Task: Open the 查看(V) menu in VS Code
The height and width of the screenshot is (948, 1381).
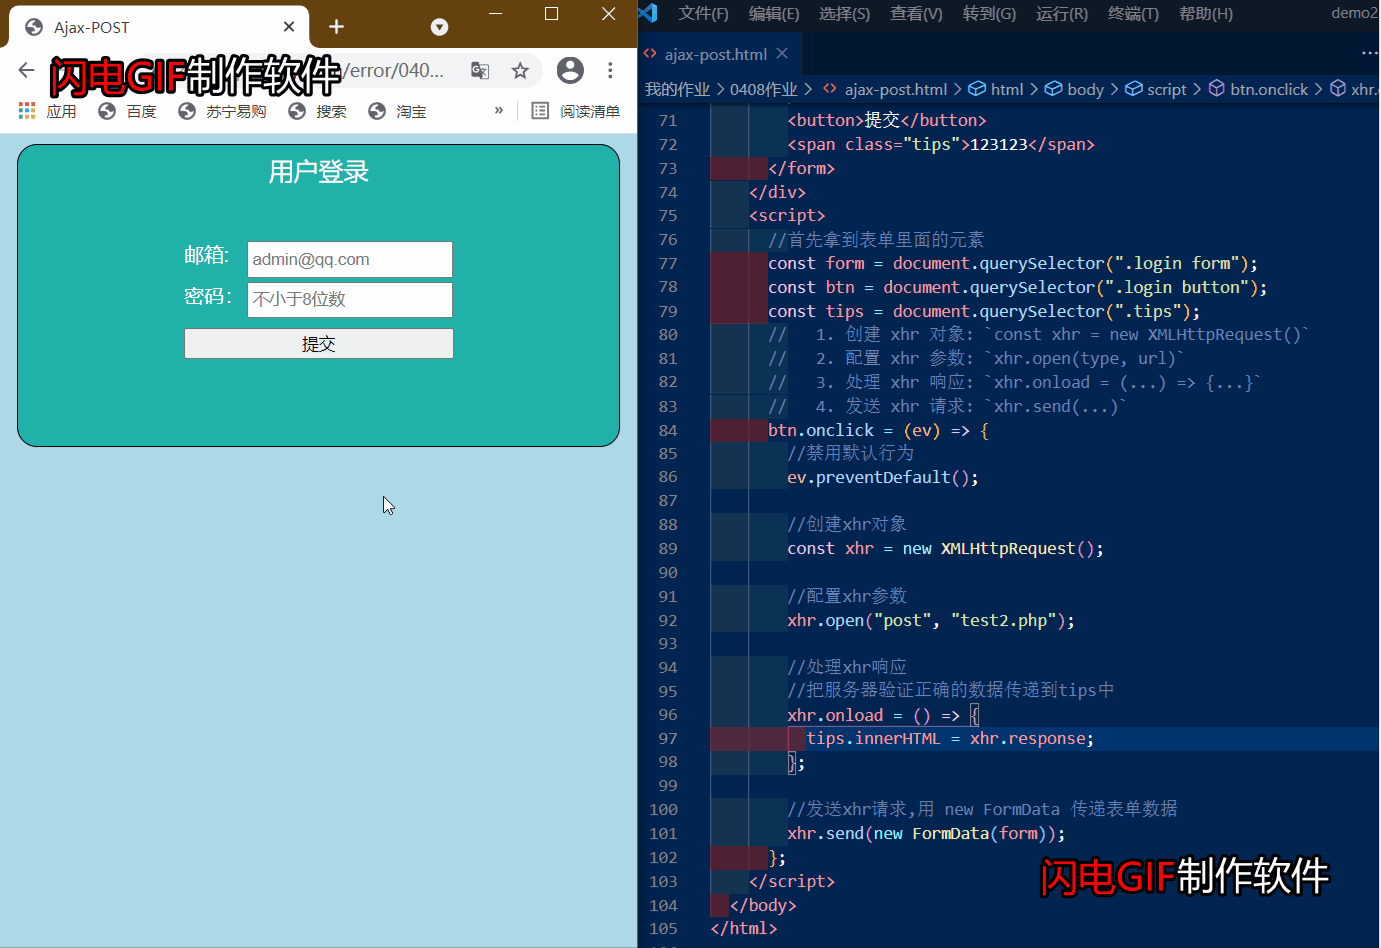Action: click(x=916, y=13)
